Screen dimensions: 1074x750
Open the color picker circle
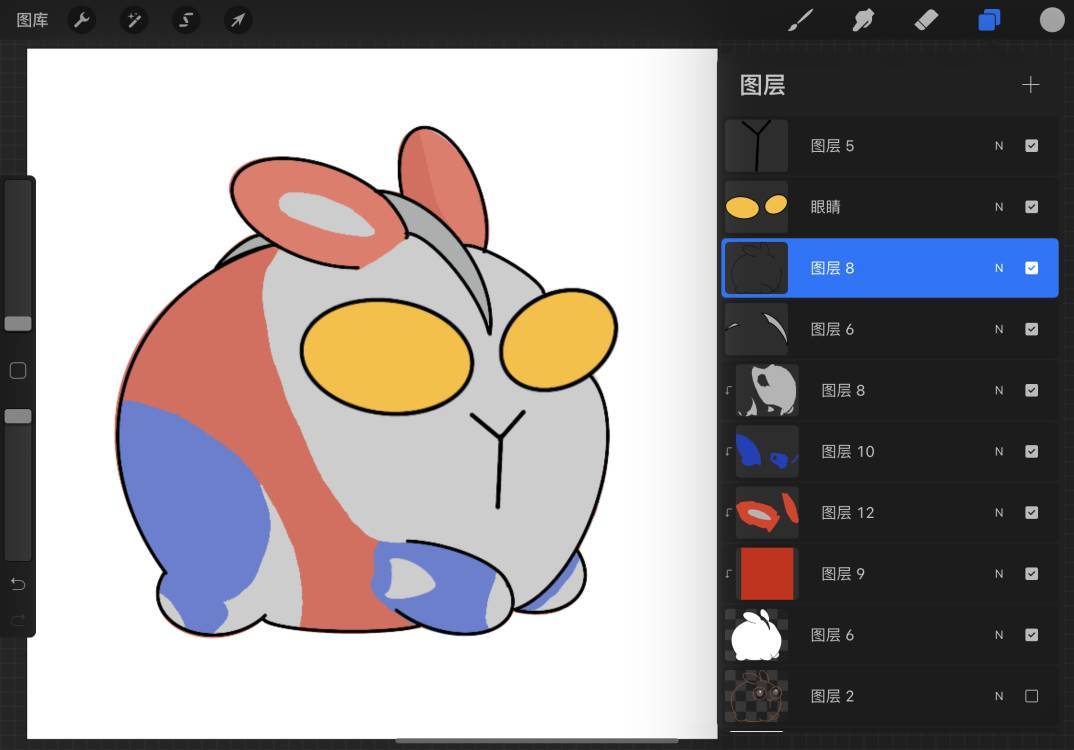(1052, 20)
